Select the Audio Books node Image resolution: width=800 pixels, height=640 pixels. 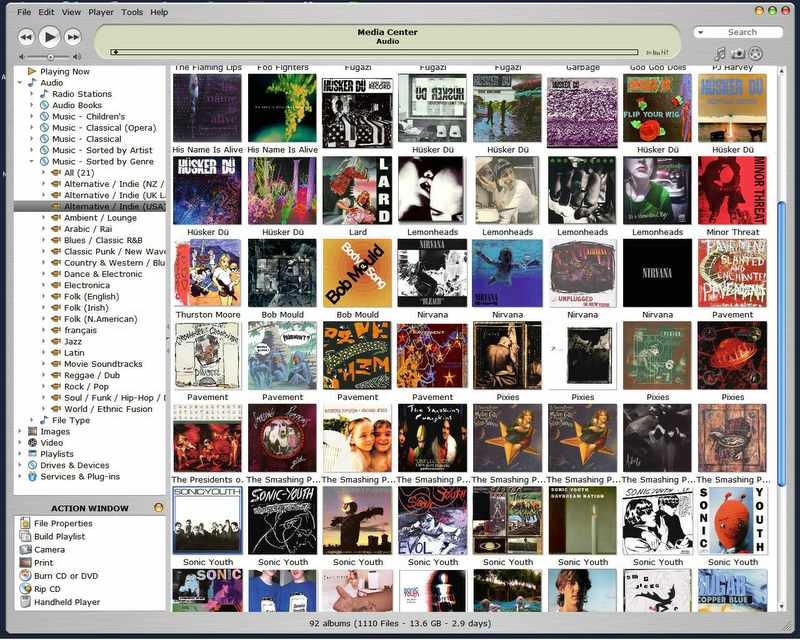[77, 105]
